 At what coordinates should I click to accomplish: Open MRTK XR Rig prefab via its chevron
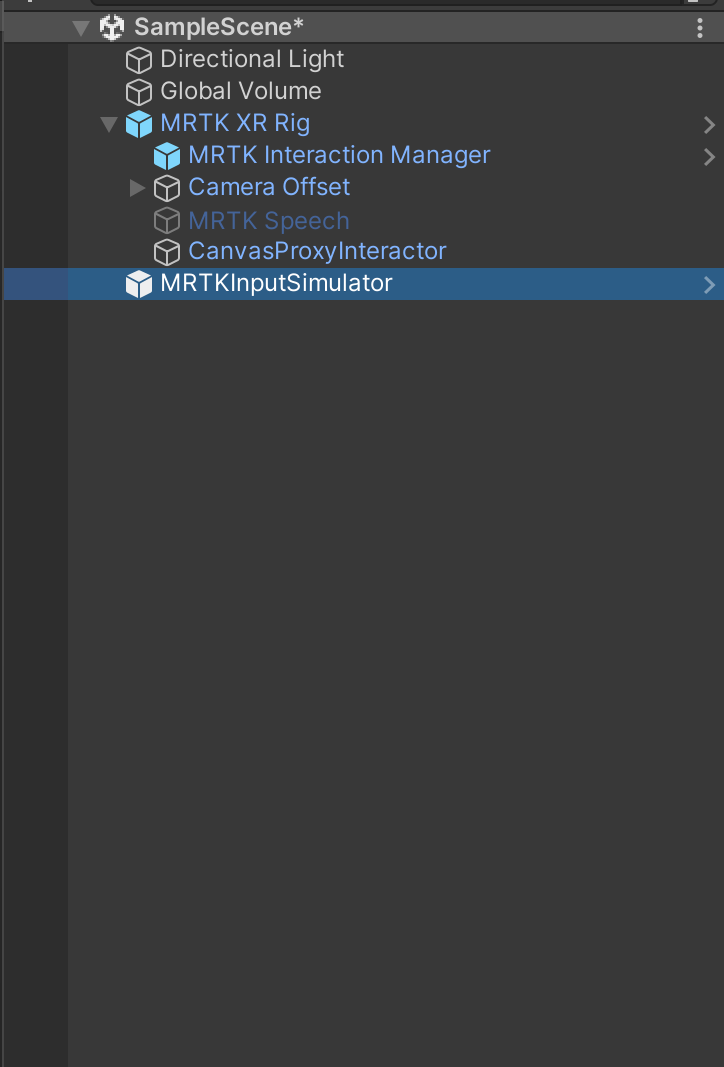coord(709,124)
